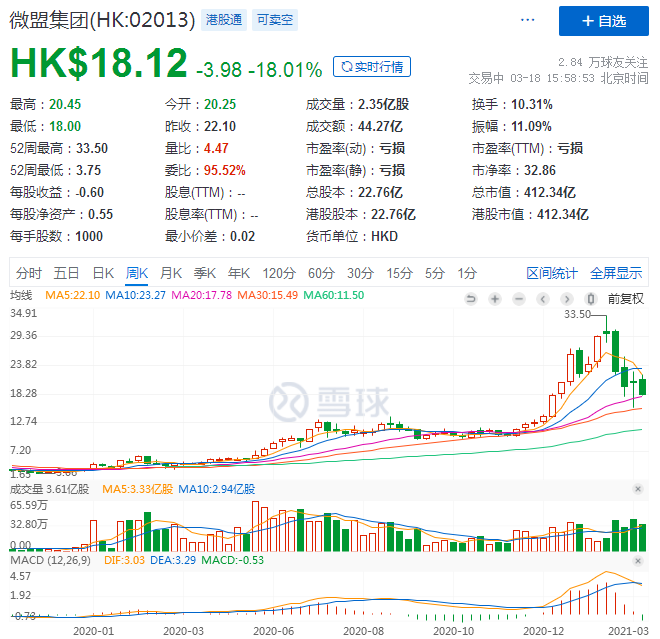The image size is (660, 639).
Task: Zoom out the chart with minus icon
Action: tap(519, 299)
